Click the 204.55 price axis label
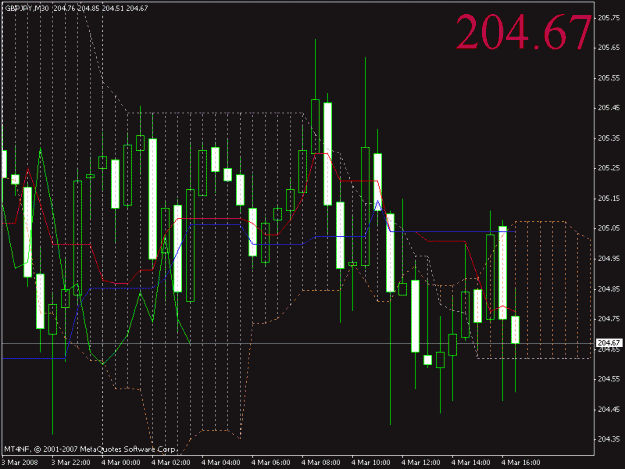 [x=609, y=379]
